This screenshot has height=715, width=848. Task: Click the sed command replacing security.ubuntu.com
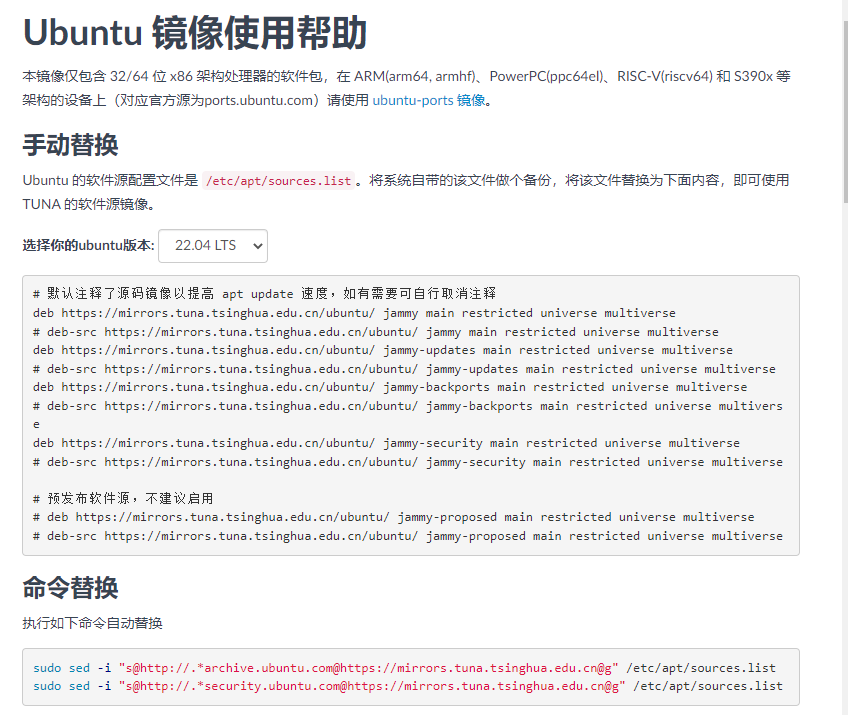(408, 687)
